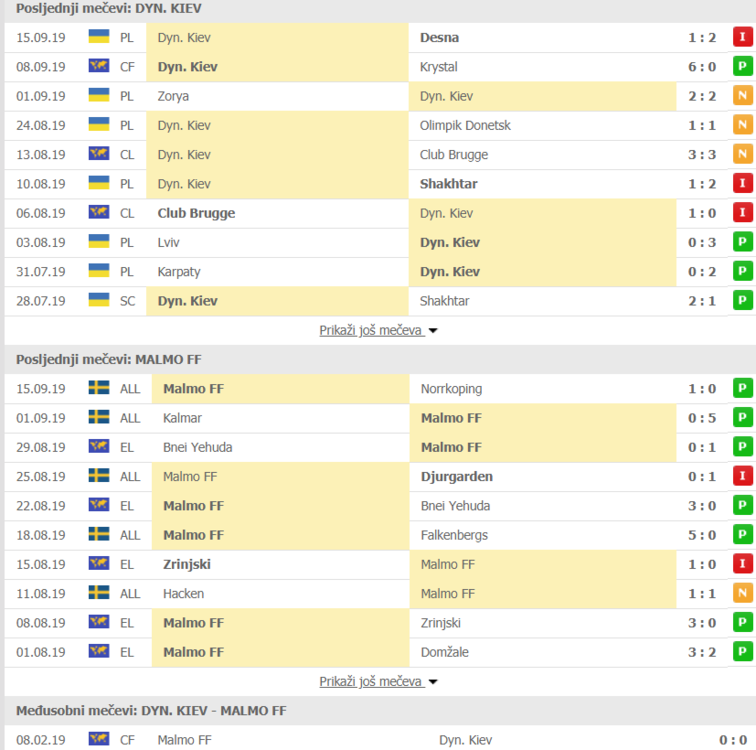Click the Europe flag icon in the Krystal row
Image resolution: width=756 pixels, height=750 pixels.
(99, 66)
